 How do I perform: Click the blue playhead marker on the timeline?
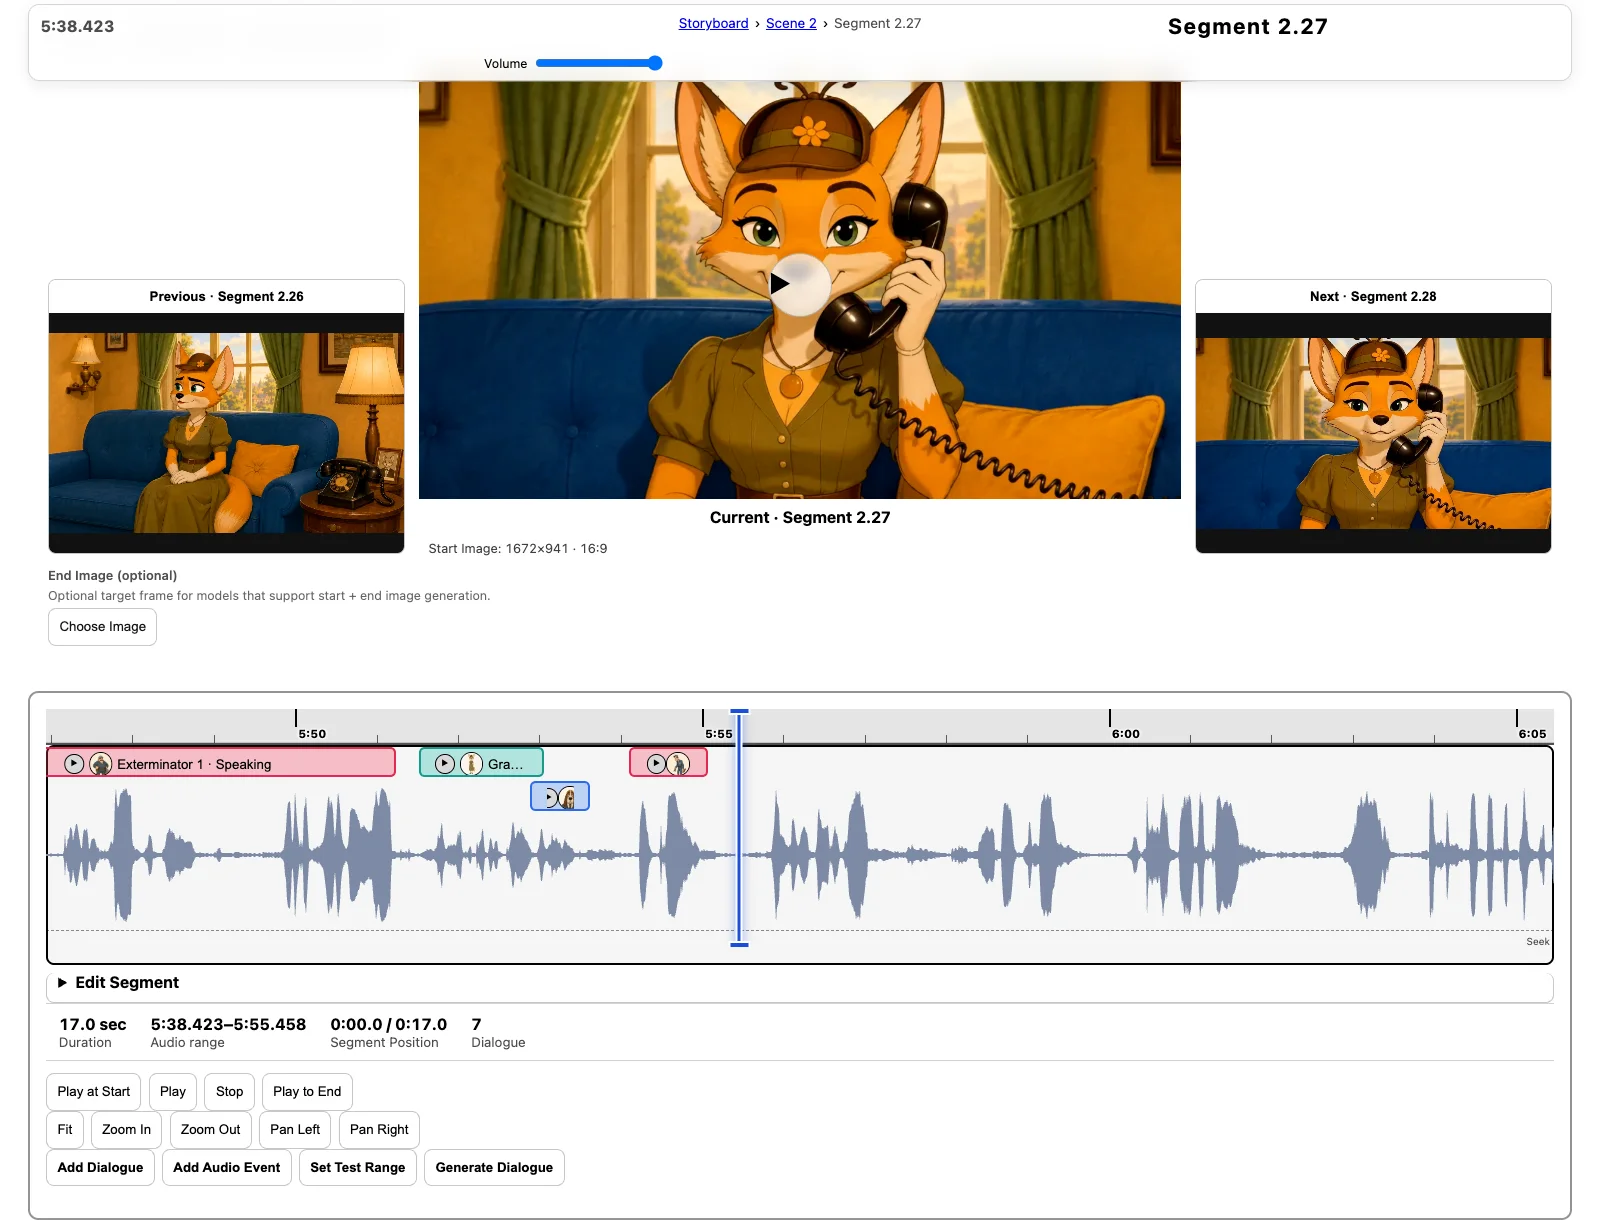(739, 828)
